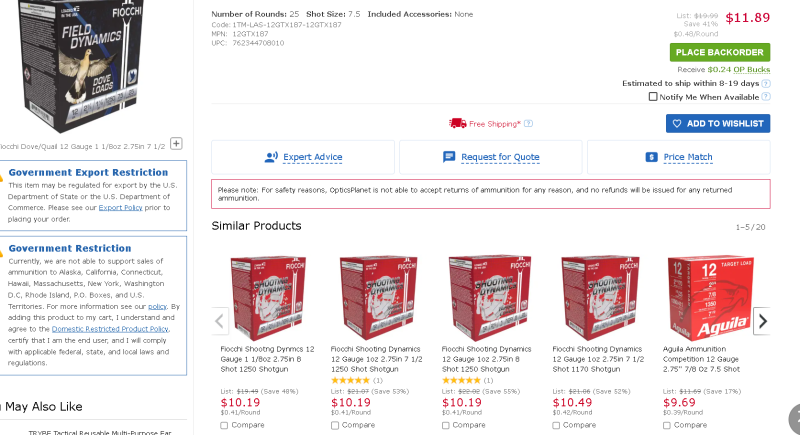
Task: Click the Add to Wishlist button
Action: pyautogui.click(x=717, y=123)
